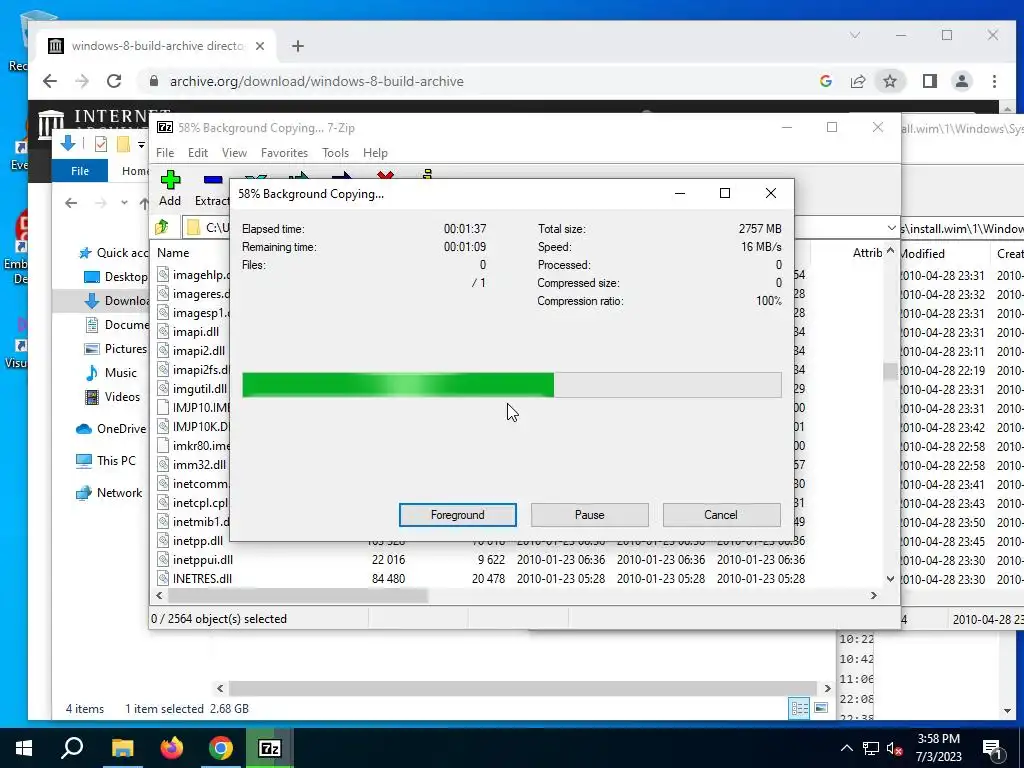
Task: Click the 7-Zip horizontal scrollbar thumb
Action: coord(298,596)
